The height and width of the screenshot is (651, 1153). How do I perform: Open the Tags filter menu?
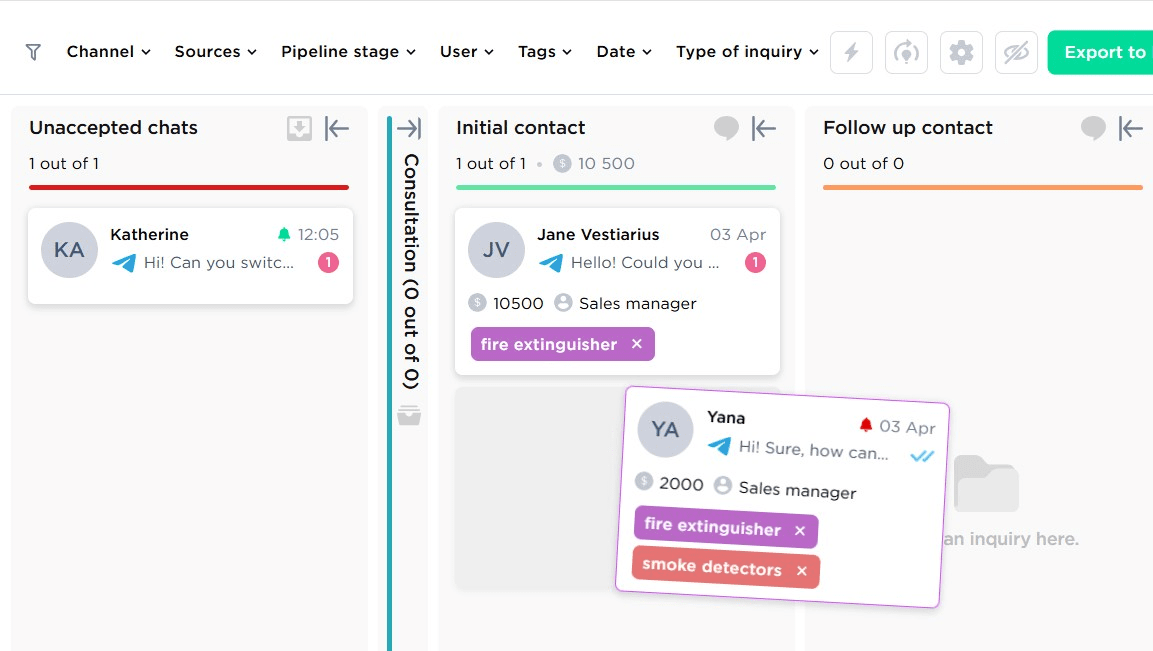(544, 52)
